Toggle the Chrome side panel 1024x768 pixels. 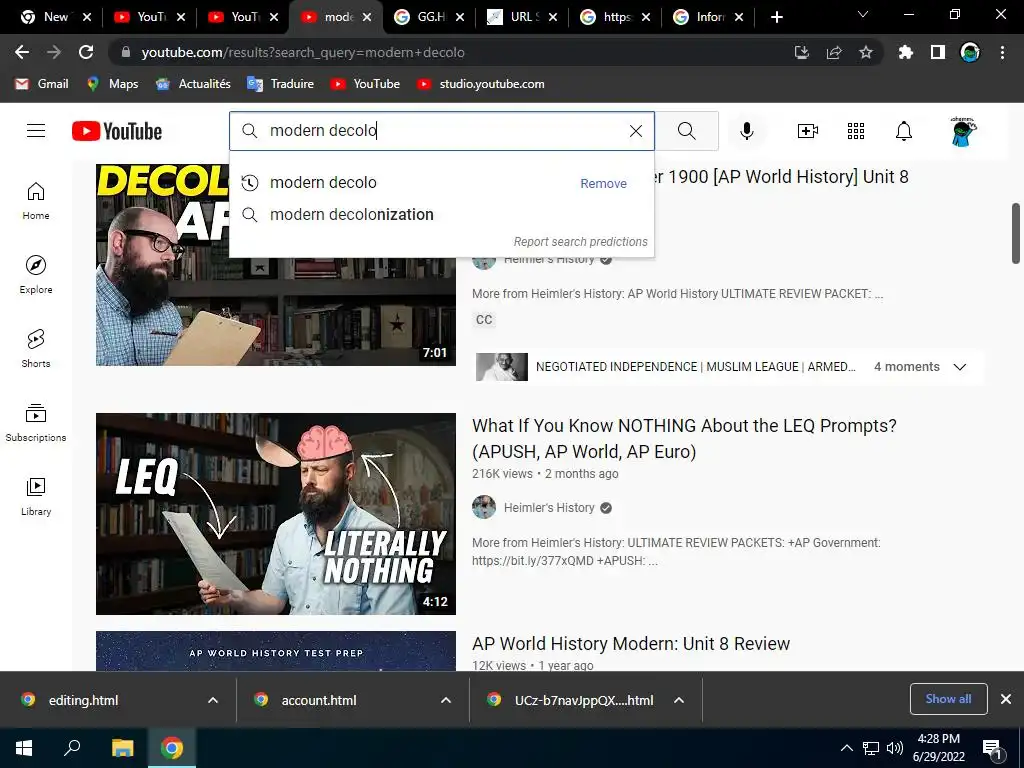point(938,52)
